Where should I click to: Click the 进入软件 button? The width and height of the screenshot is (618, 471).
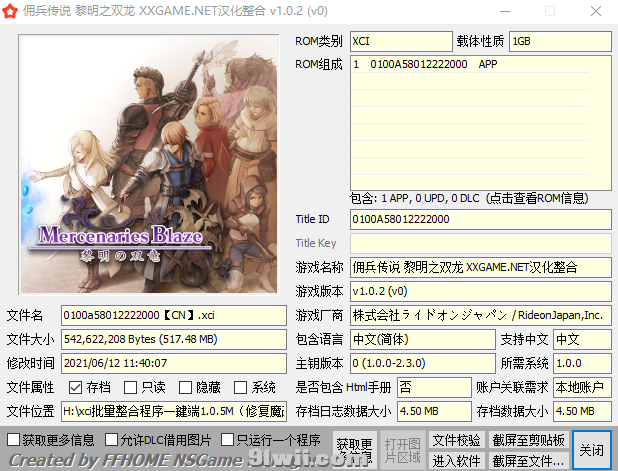coord(457,460)
